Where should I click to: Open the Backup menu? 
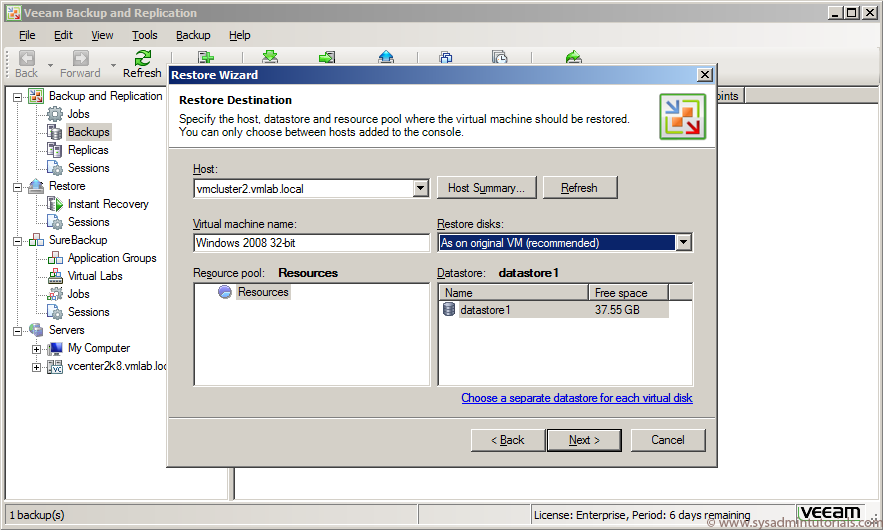pos(193,35)
